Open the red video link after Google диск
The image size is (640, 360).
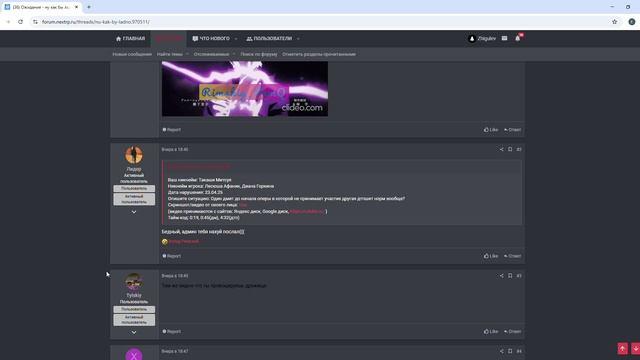307,211
